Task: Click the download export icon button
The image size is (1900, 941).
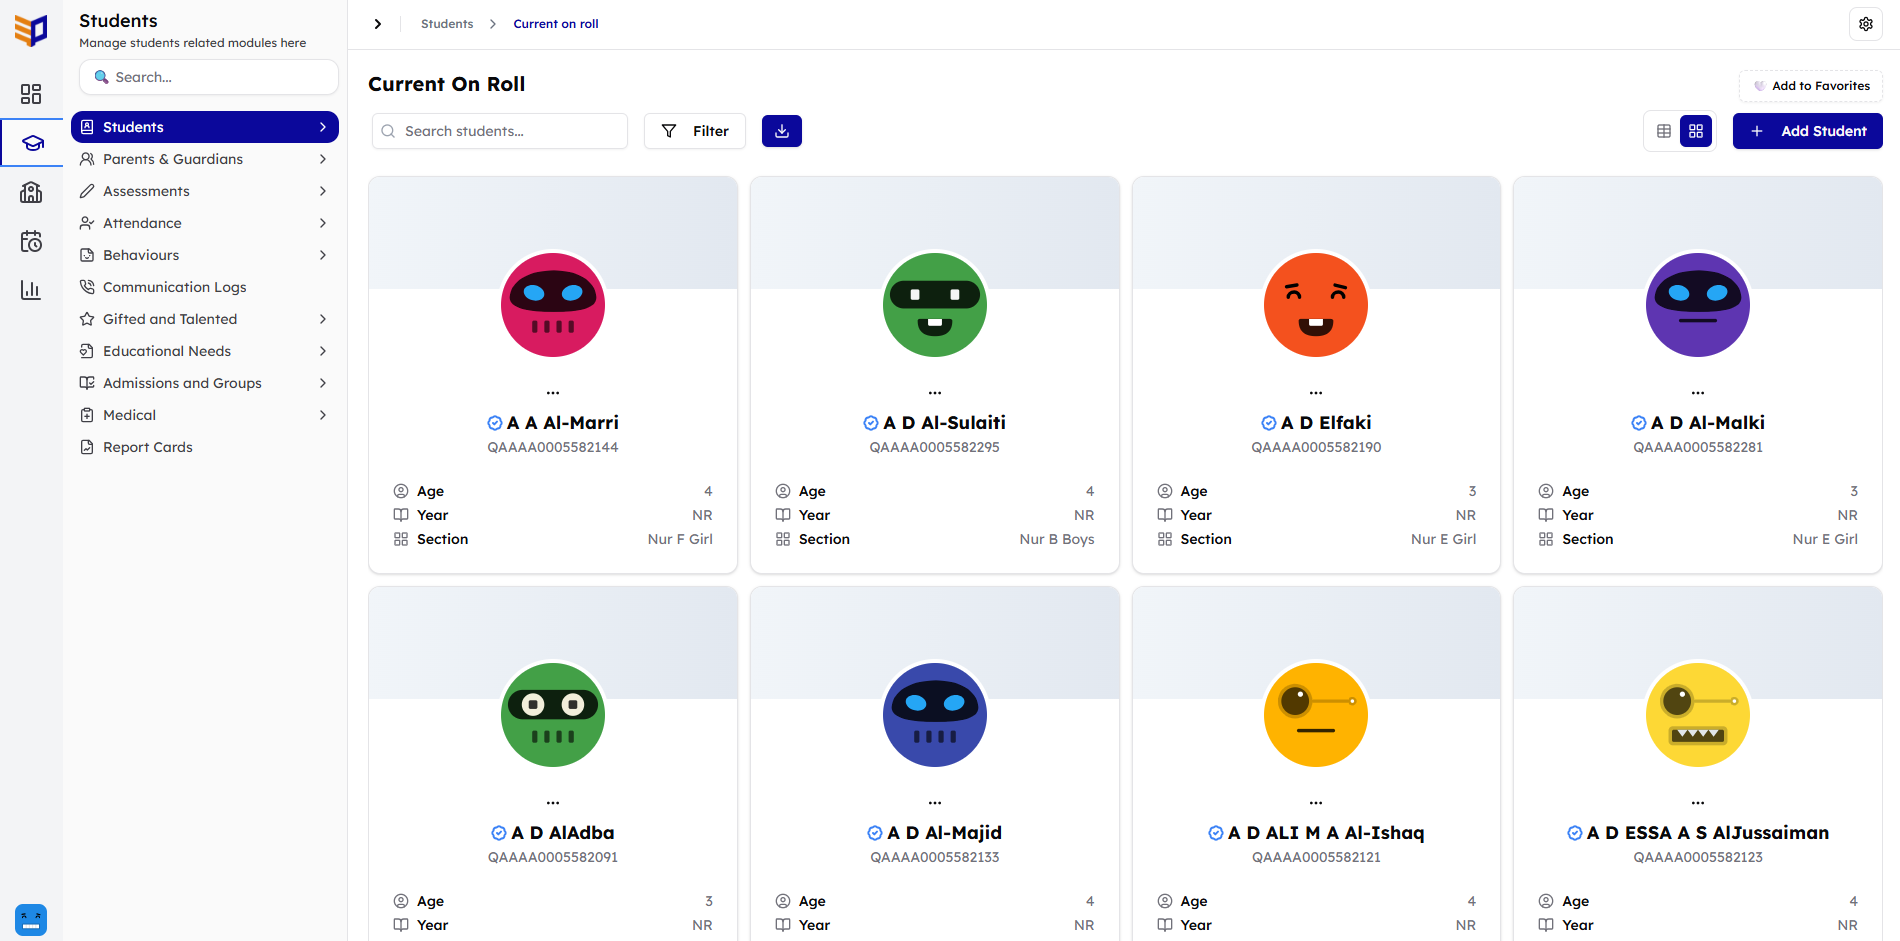Action: point(781,131)
